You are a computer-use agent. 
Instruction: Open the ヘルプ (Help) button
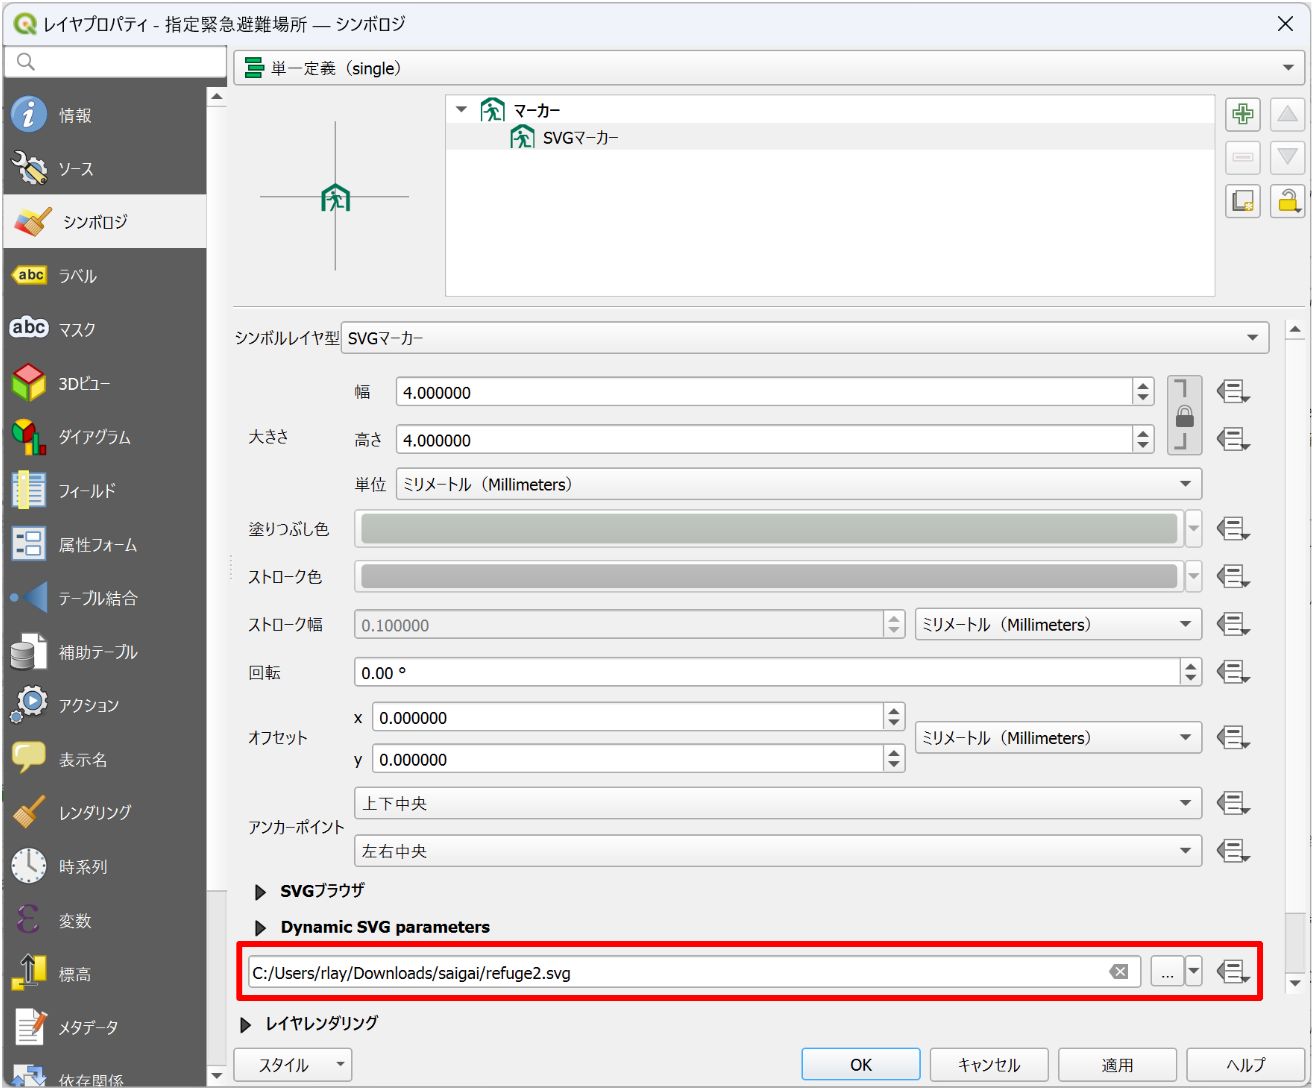tap(1246, 1065)
